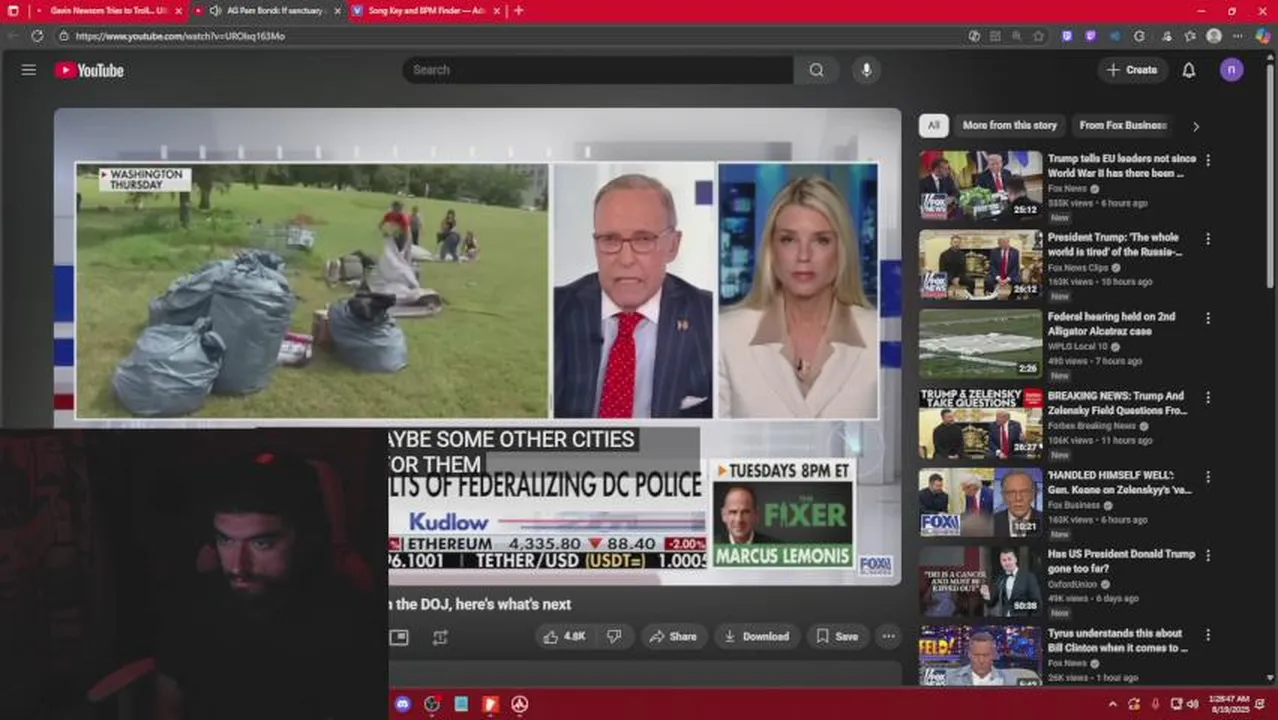Open a new browser tab
Image resolution: width=1278 pixels, height=720 pixels.
click(518, 11)
